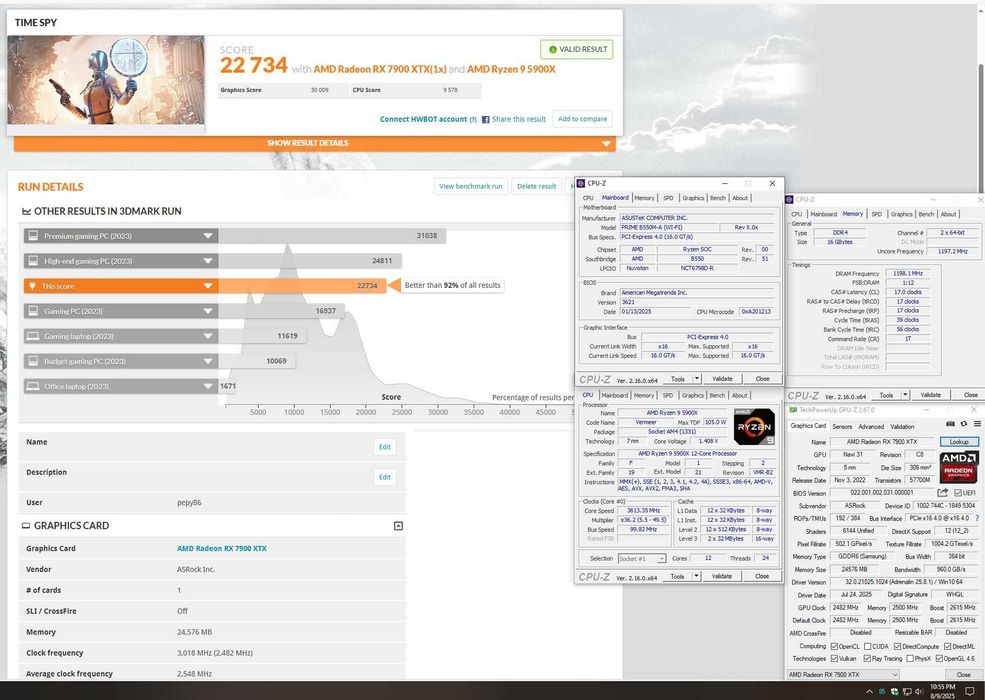Click Delete result button

[536, 187]
